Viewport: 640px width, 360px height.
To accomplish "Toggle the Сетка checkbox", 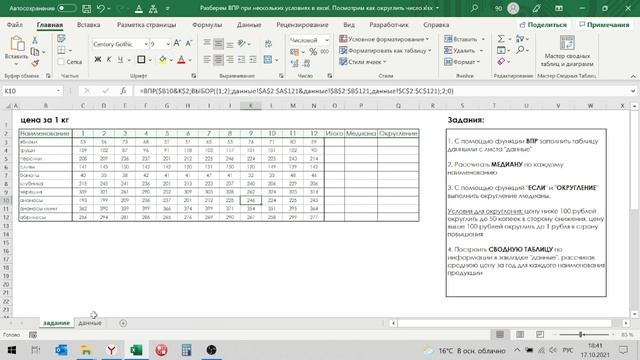I will (61, 62).
